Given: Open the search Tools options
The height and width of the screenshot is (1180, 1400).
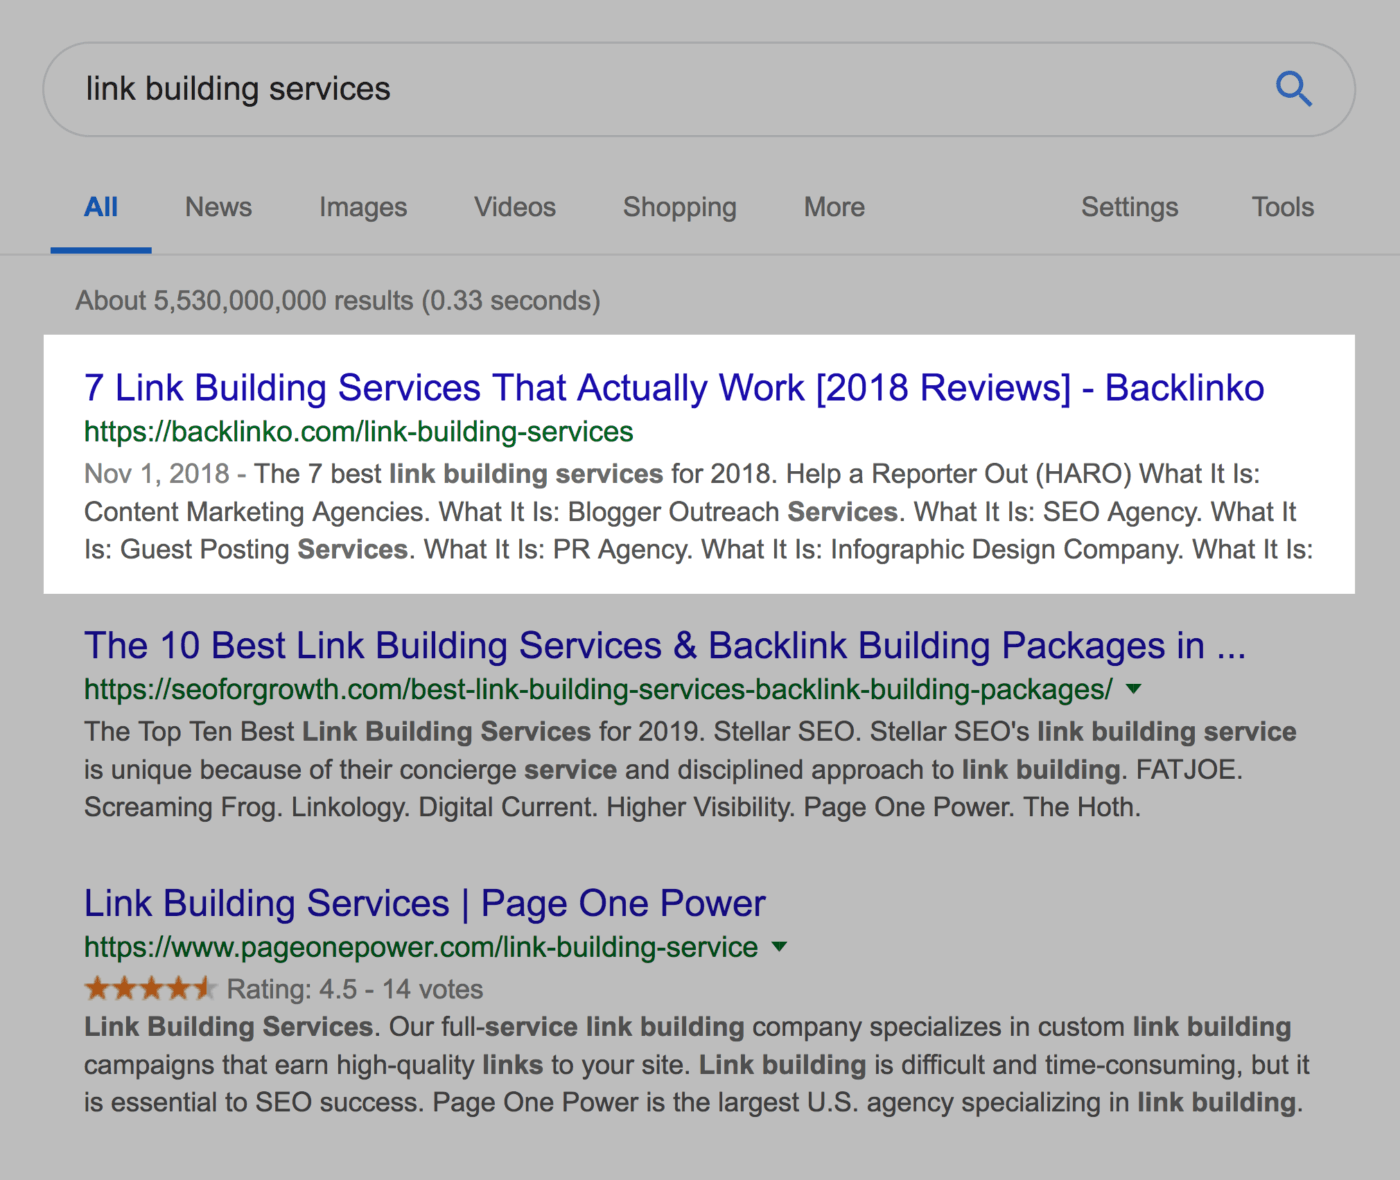Looking at the screenshot, I should point(1283,207).
